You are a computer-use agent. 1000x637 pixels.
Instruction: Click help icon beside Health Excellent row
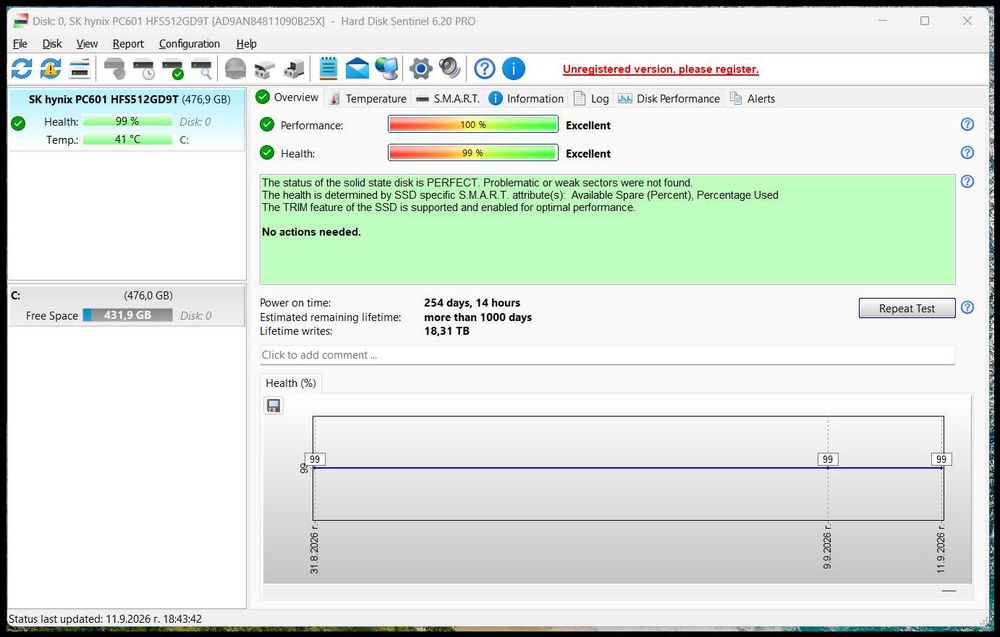click(x=967, y=152)
